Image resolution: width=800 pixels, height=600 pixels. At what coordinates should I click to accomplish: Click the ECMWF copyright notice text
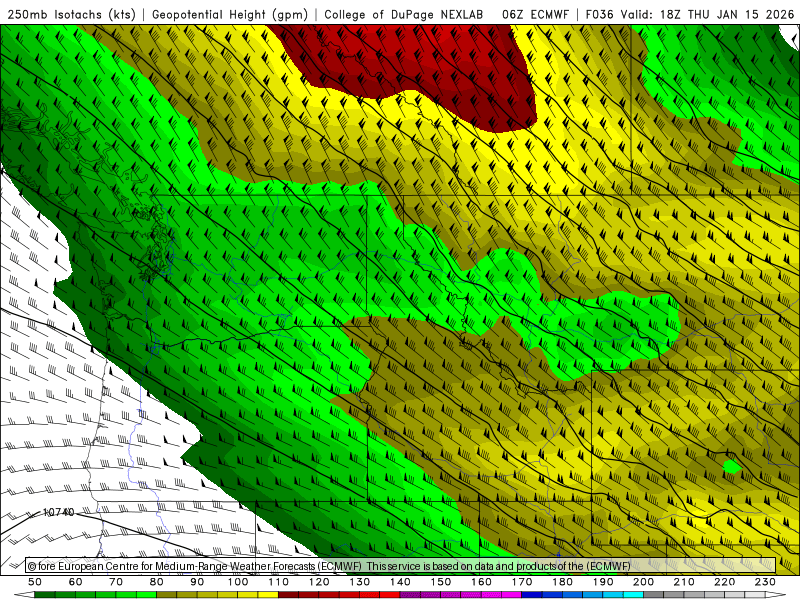pos(329,566)
